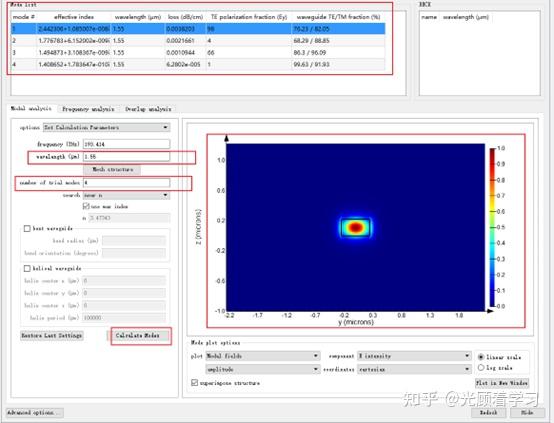The width and height of the screenshot is (554, 423).
Task: Open the search near n dropdown
Action: (x=126, y=195)
